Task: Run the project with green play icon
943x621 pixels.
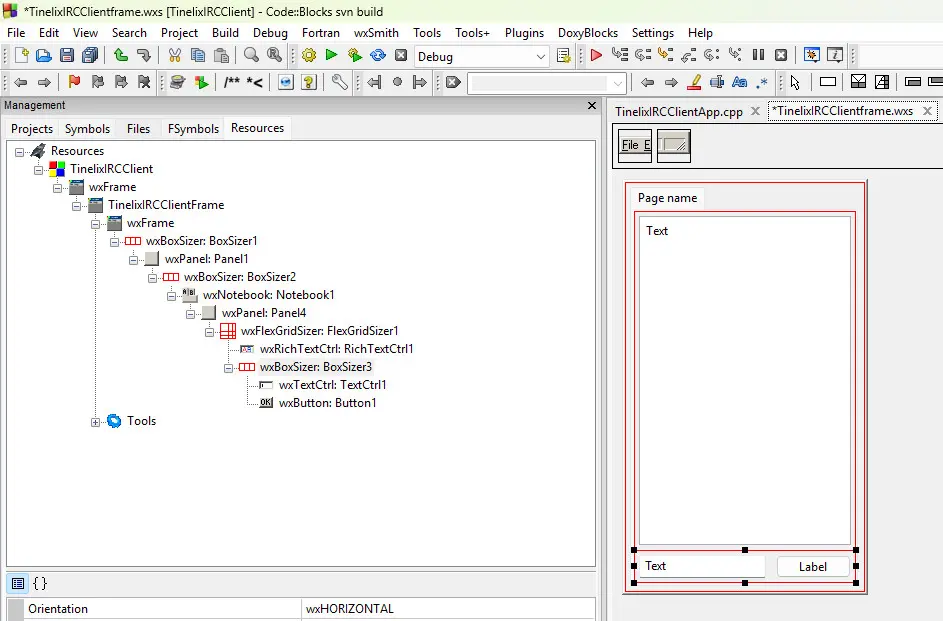Action: tap(331, 55)
